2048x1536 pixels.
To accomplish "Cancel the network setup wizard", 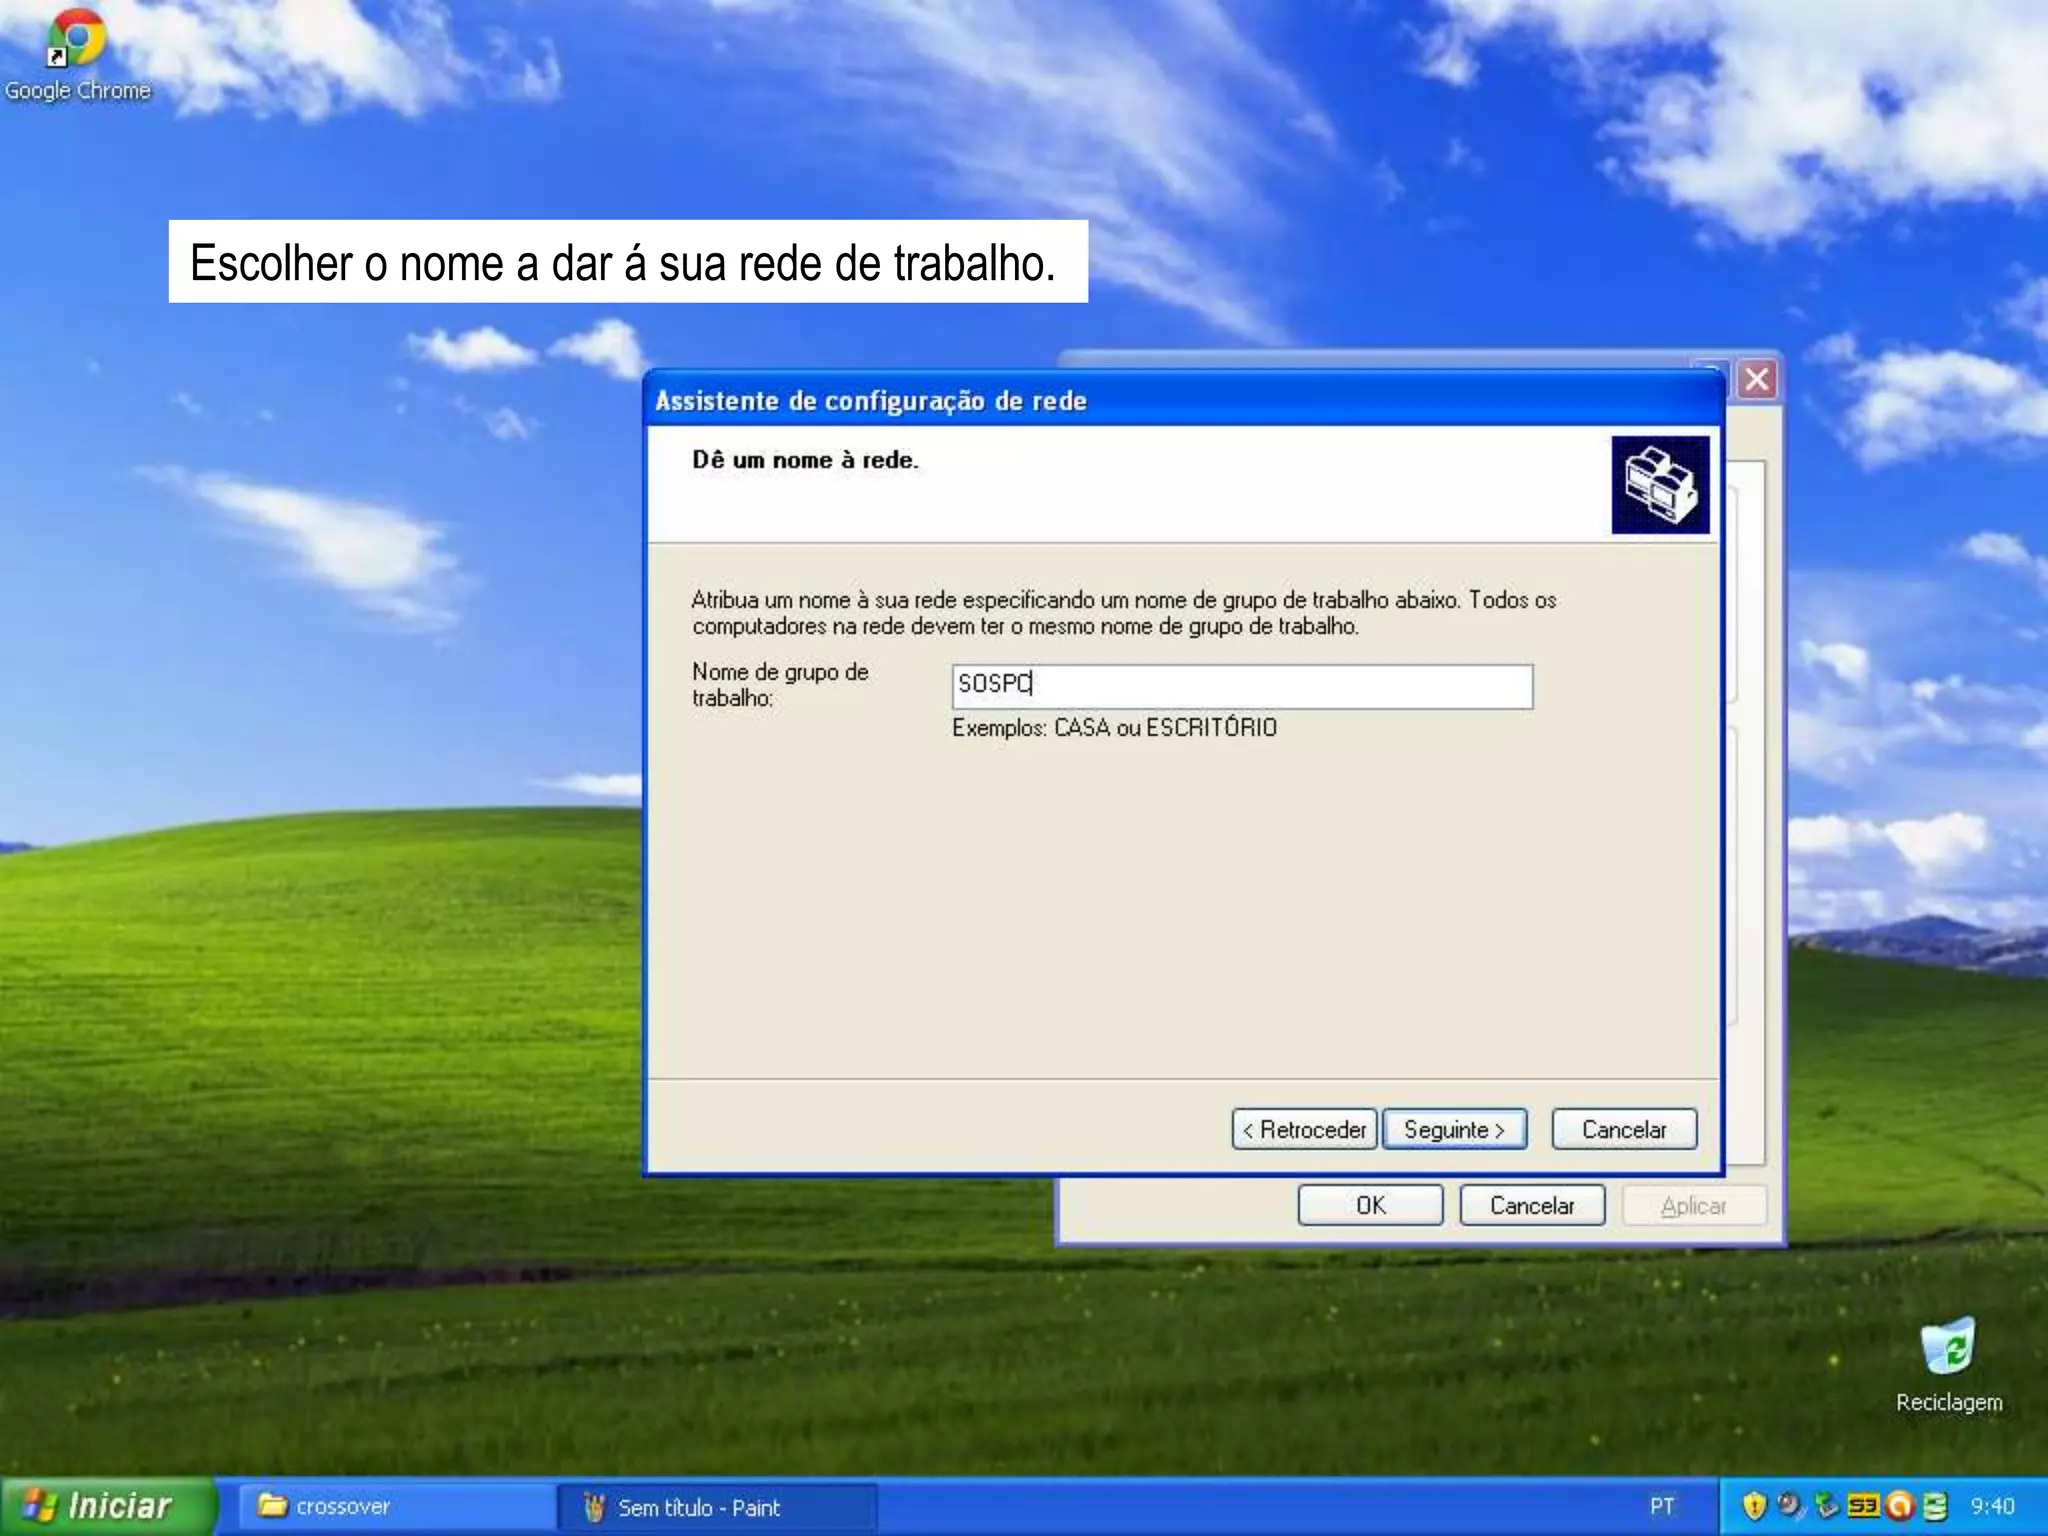I will (x=1624, y=1129).
